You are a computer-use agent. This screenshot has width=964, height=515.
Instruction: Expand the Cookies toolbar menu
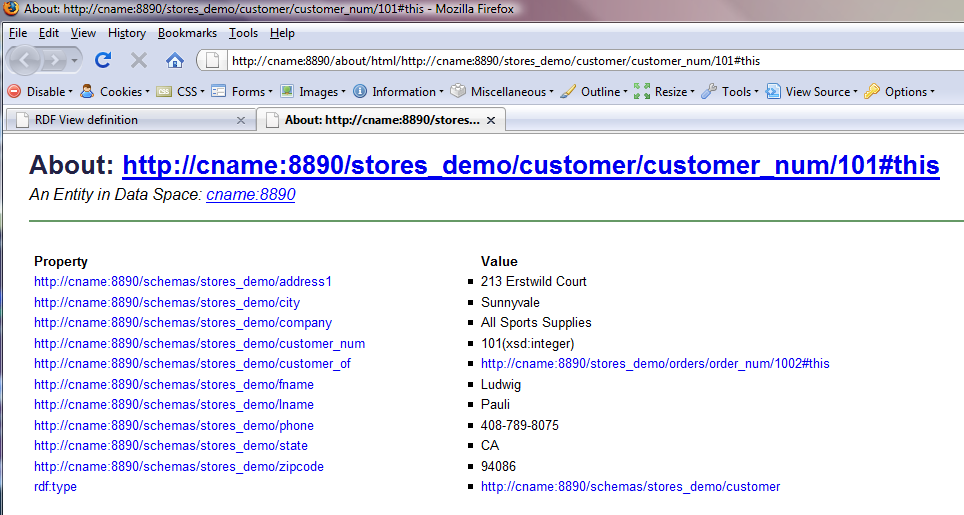(115, 91)
